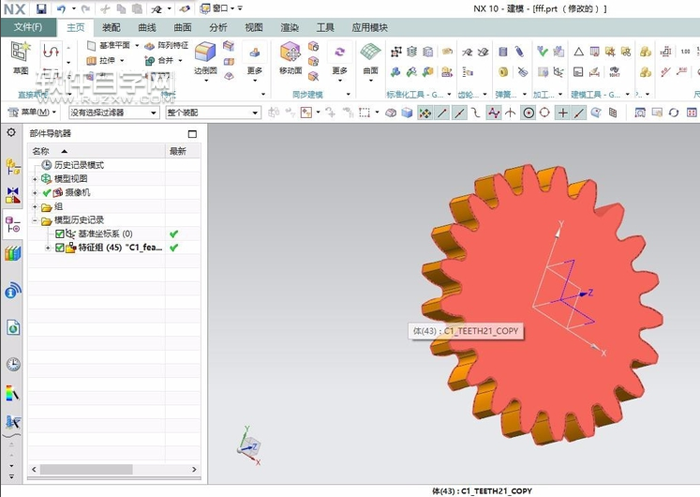Click the Sketch (草图) tool icon
This screenshot has height=497, width=700.
(x=20, y=55)
